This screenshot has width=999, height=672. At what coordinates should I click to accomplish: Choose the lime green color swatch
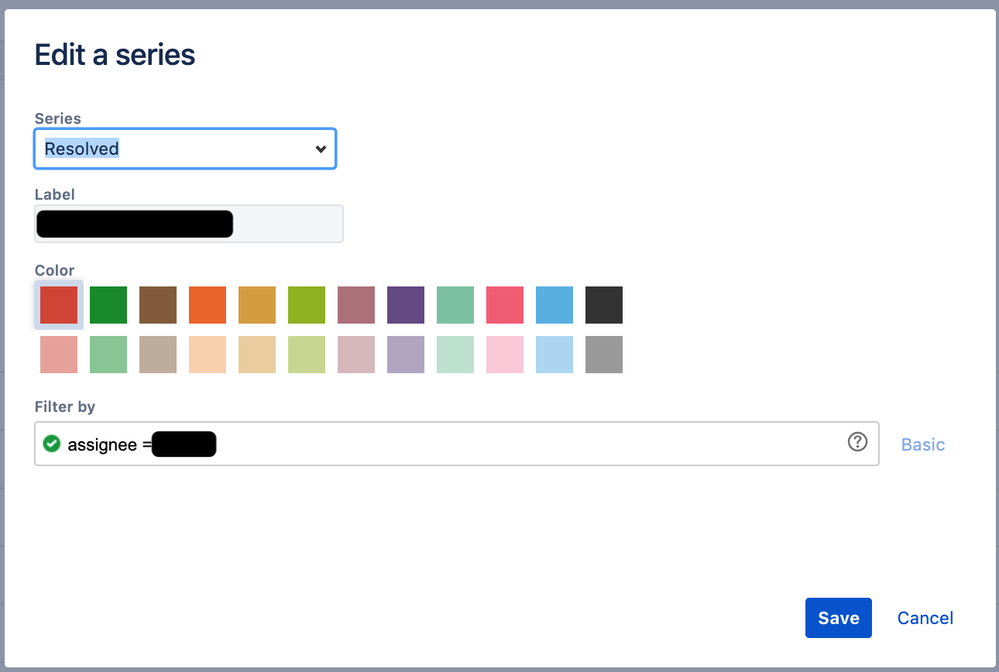click(306, 305)
